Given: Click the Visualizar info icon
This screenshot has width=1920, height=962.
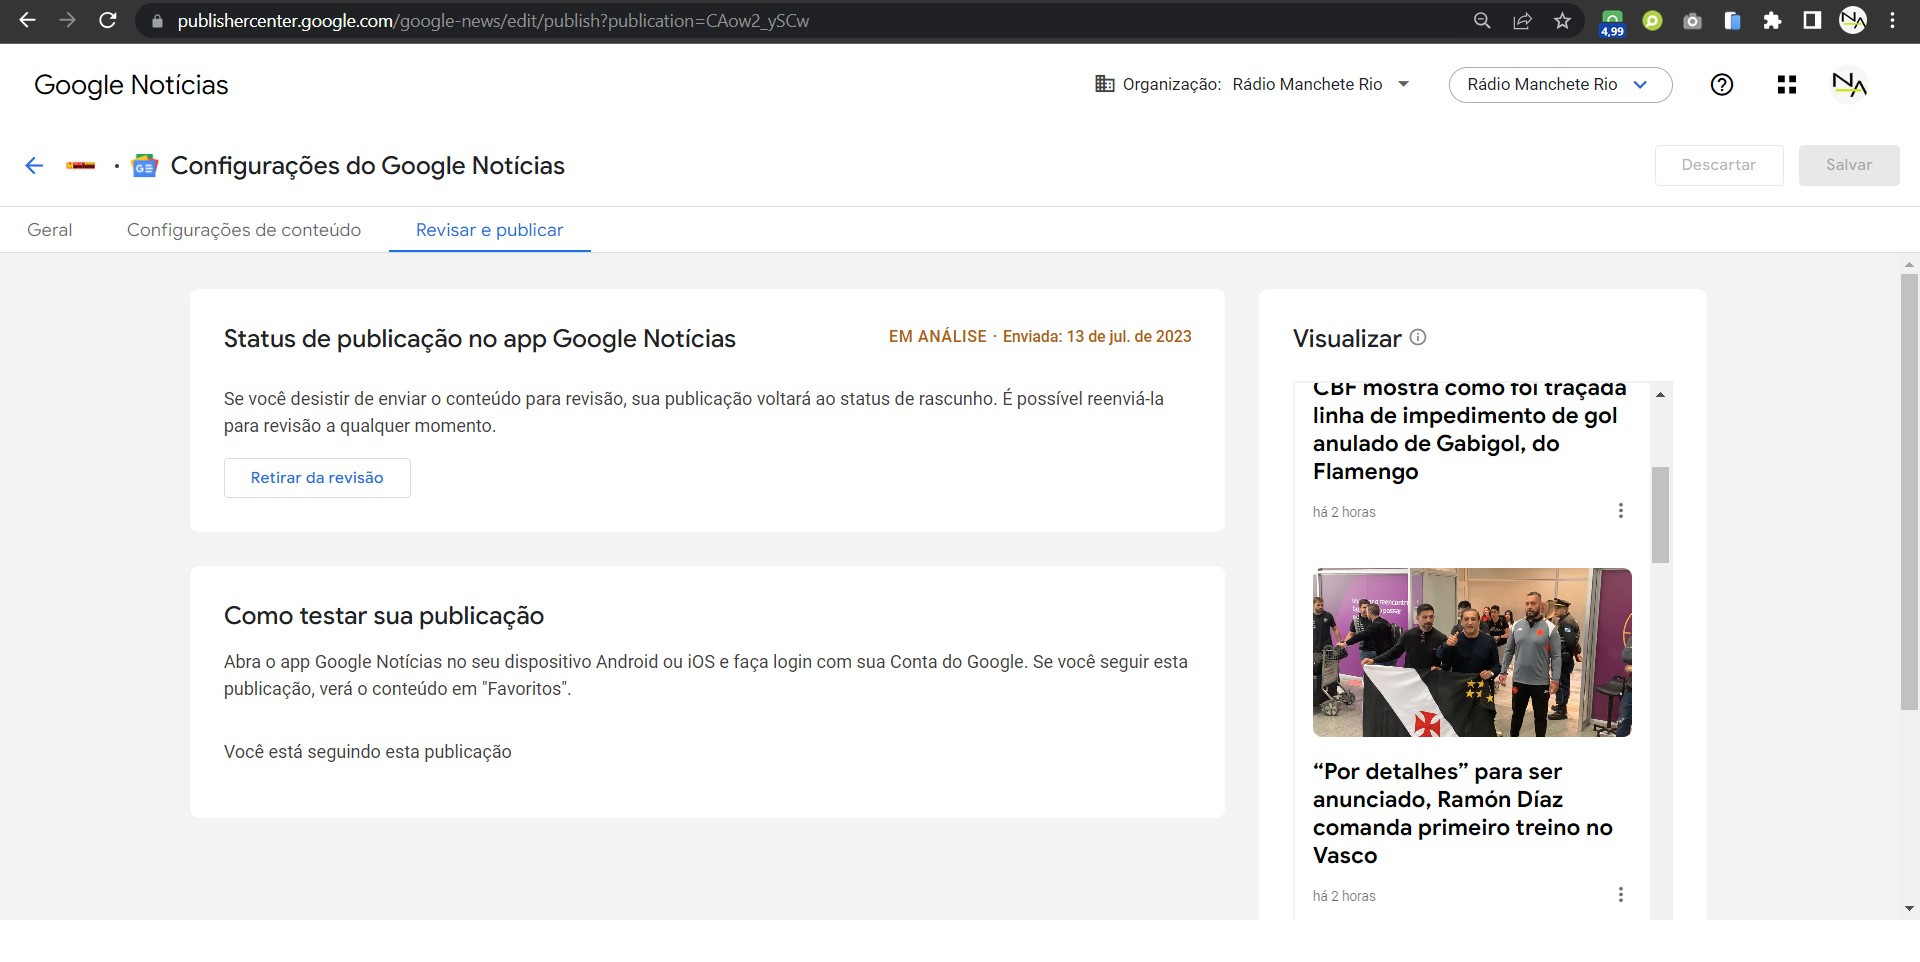Looking at the screenshot, I should [1418, 338].
